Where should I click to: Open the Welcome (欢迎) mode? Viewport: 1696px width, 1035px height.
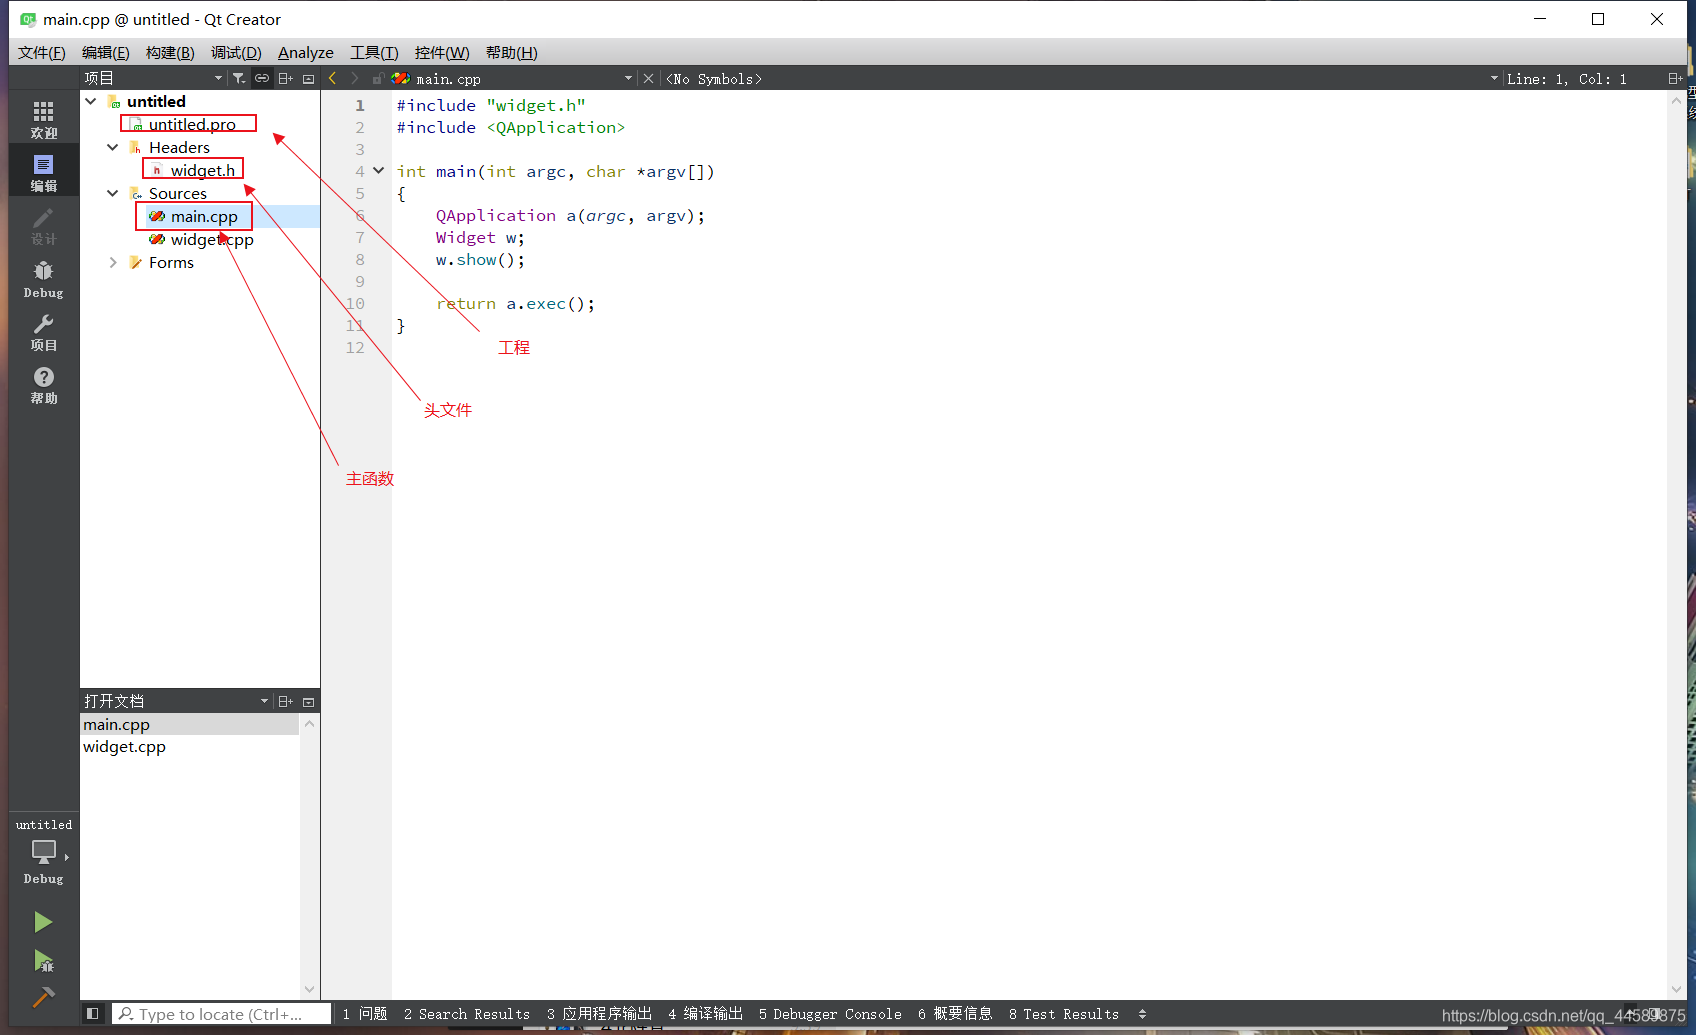43,119
